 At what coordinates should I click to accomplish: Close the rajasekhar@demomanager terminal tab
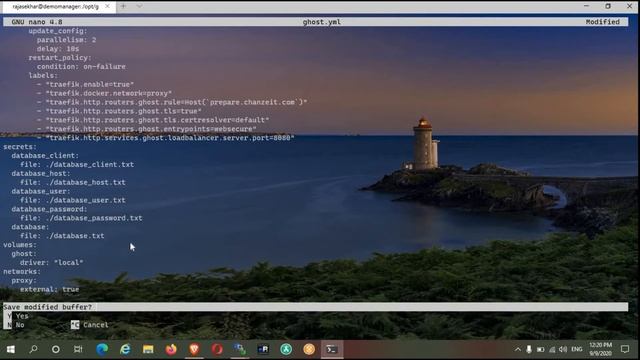click(x=107, y=7)
